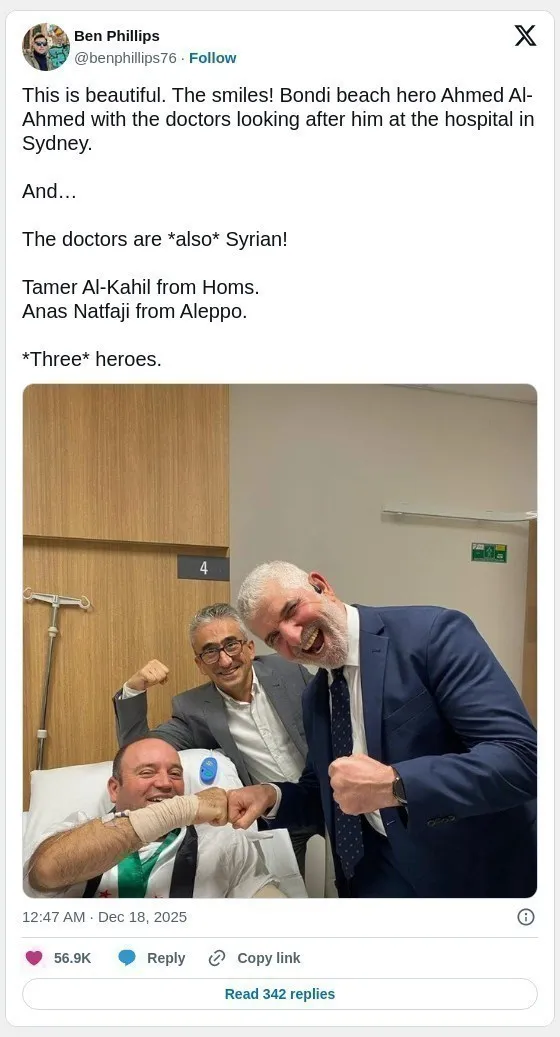The height and width of the screenshot is (1037, 560).
Task: Follow Ben Phillips
Action: pos(212,58)
